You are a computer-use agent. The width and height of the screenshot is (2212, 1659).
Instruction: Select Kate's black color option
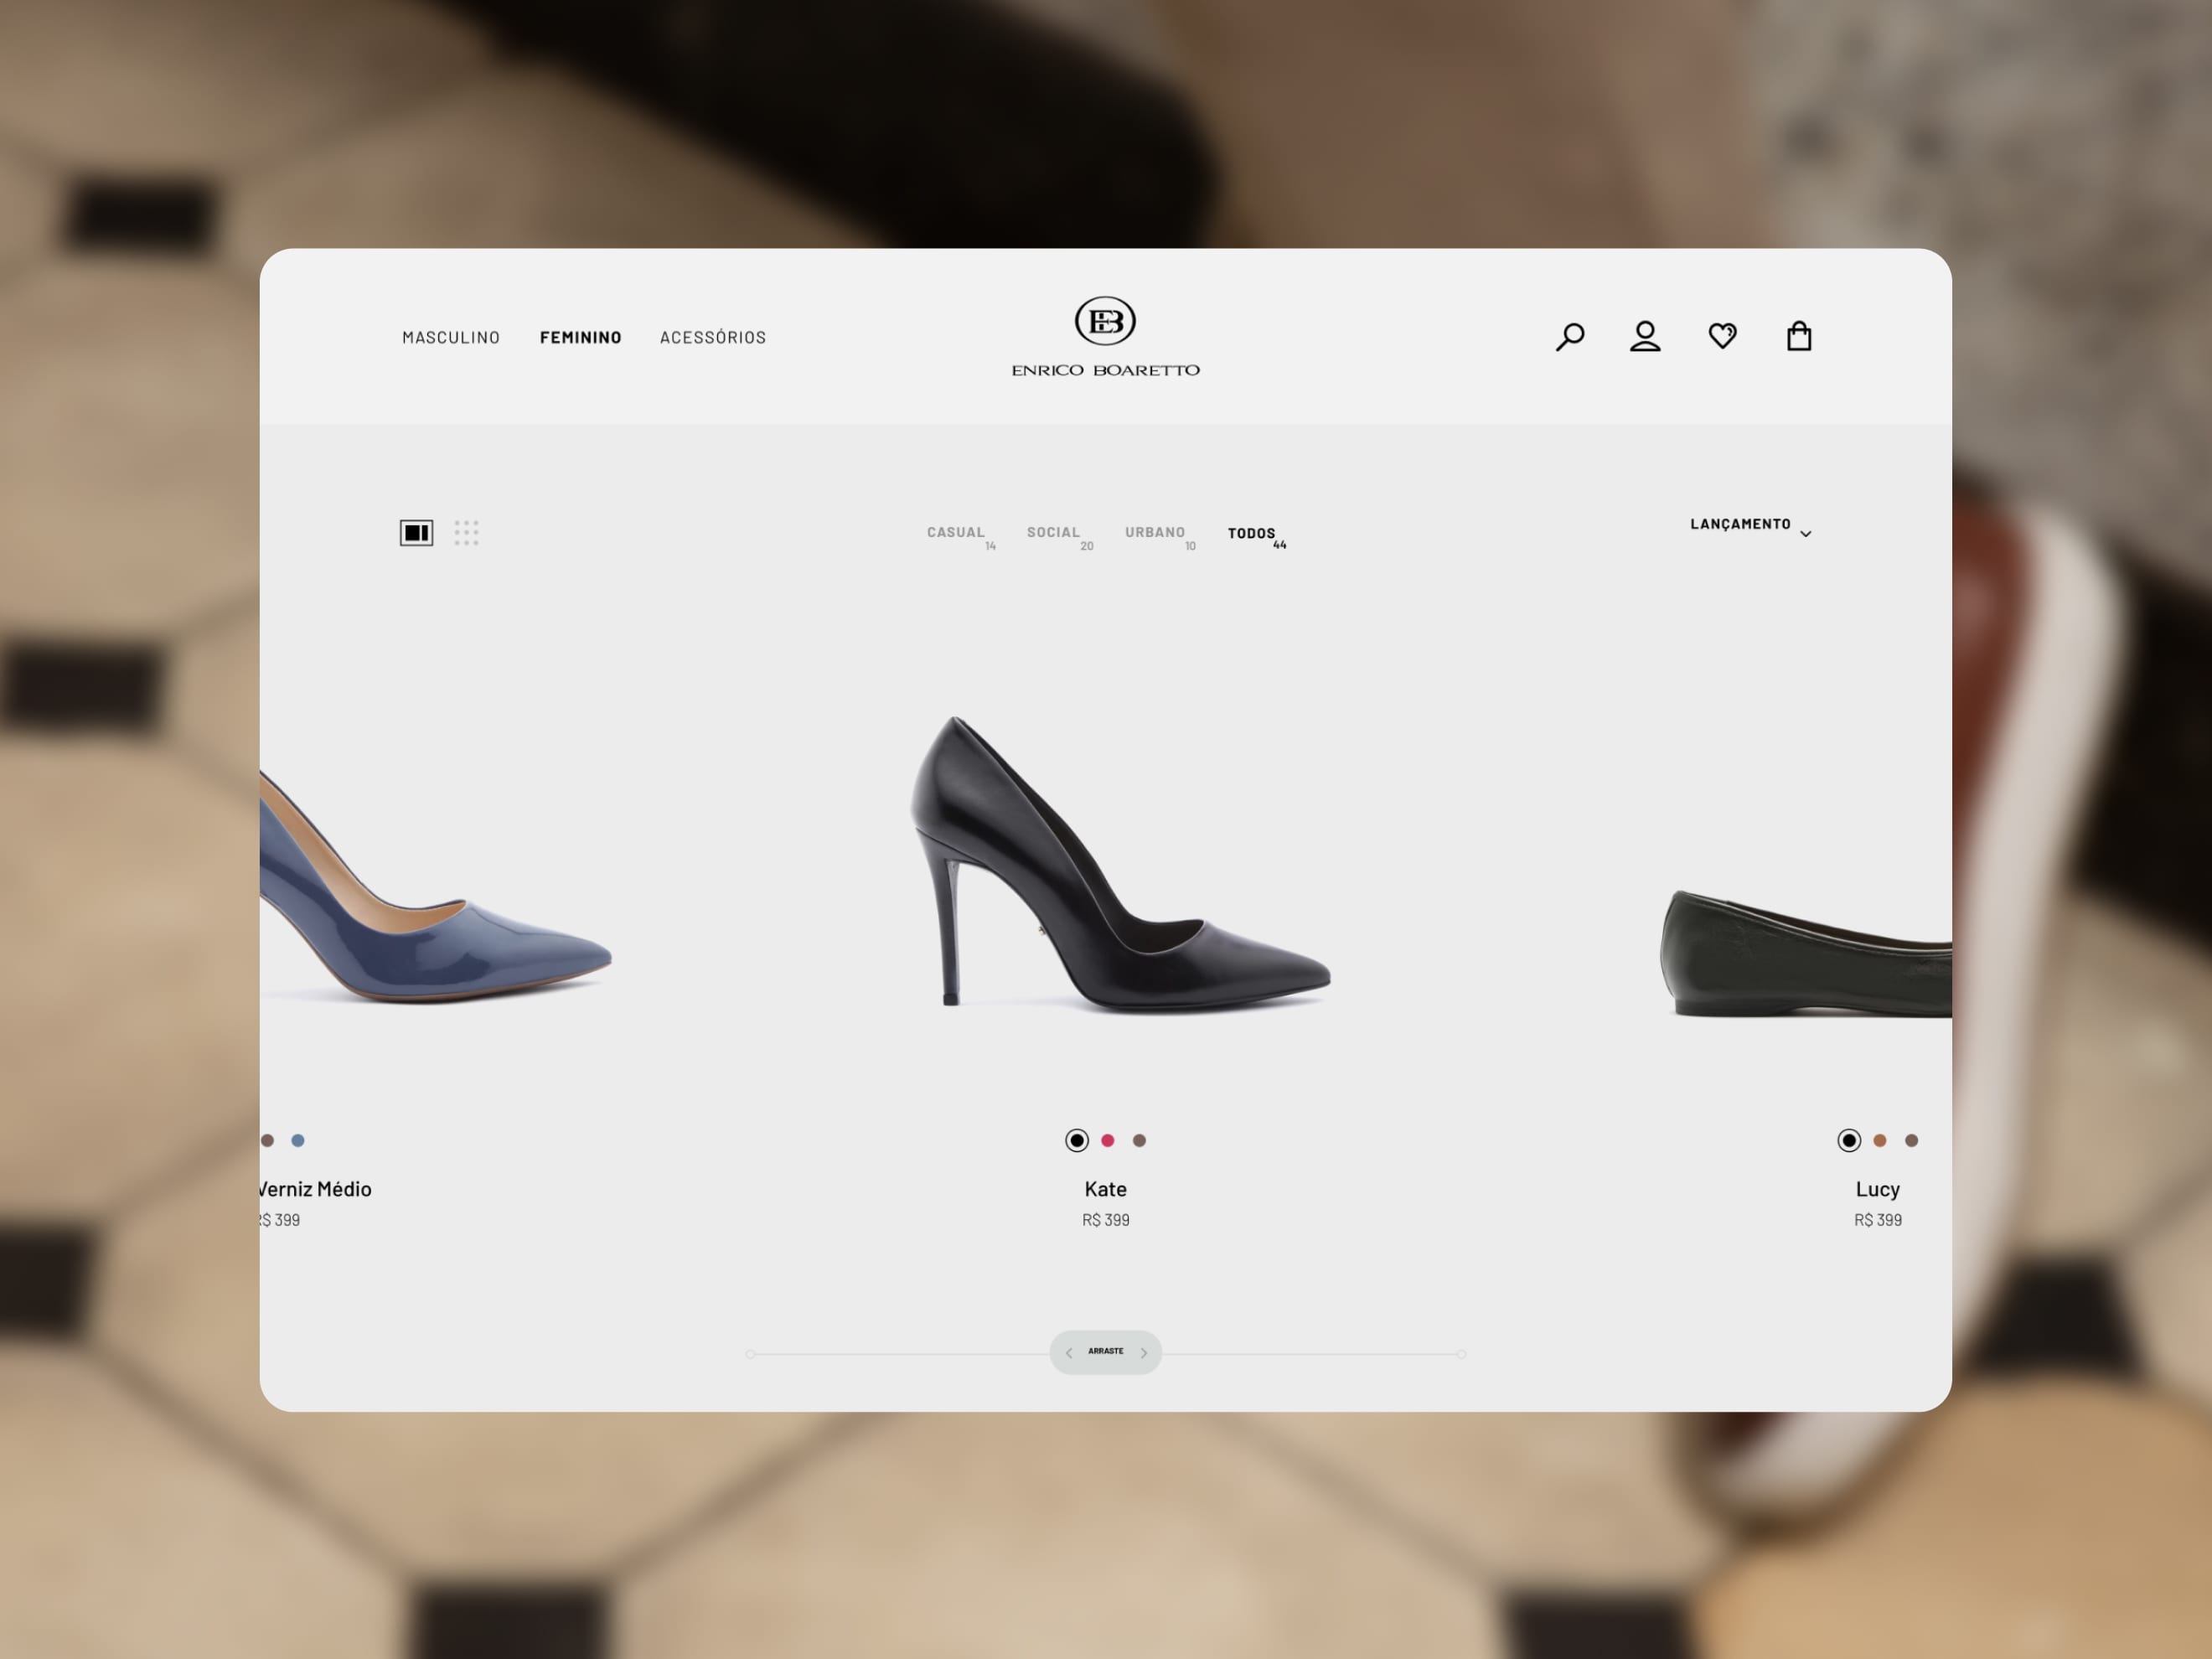click(x=1076, y=1140)
